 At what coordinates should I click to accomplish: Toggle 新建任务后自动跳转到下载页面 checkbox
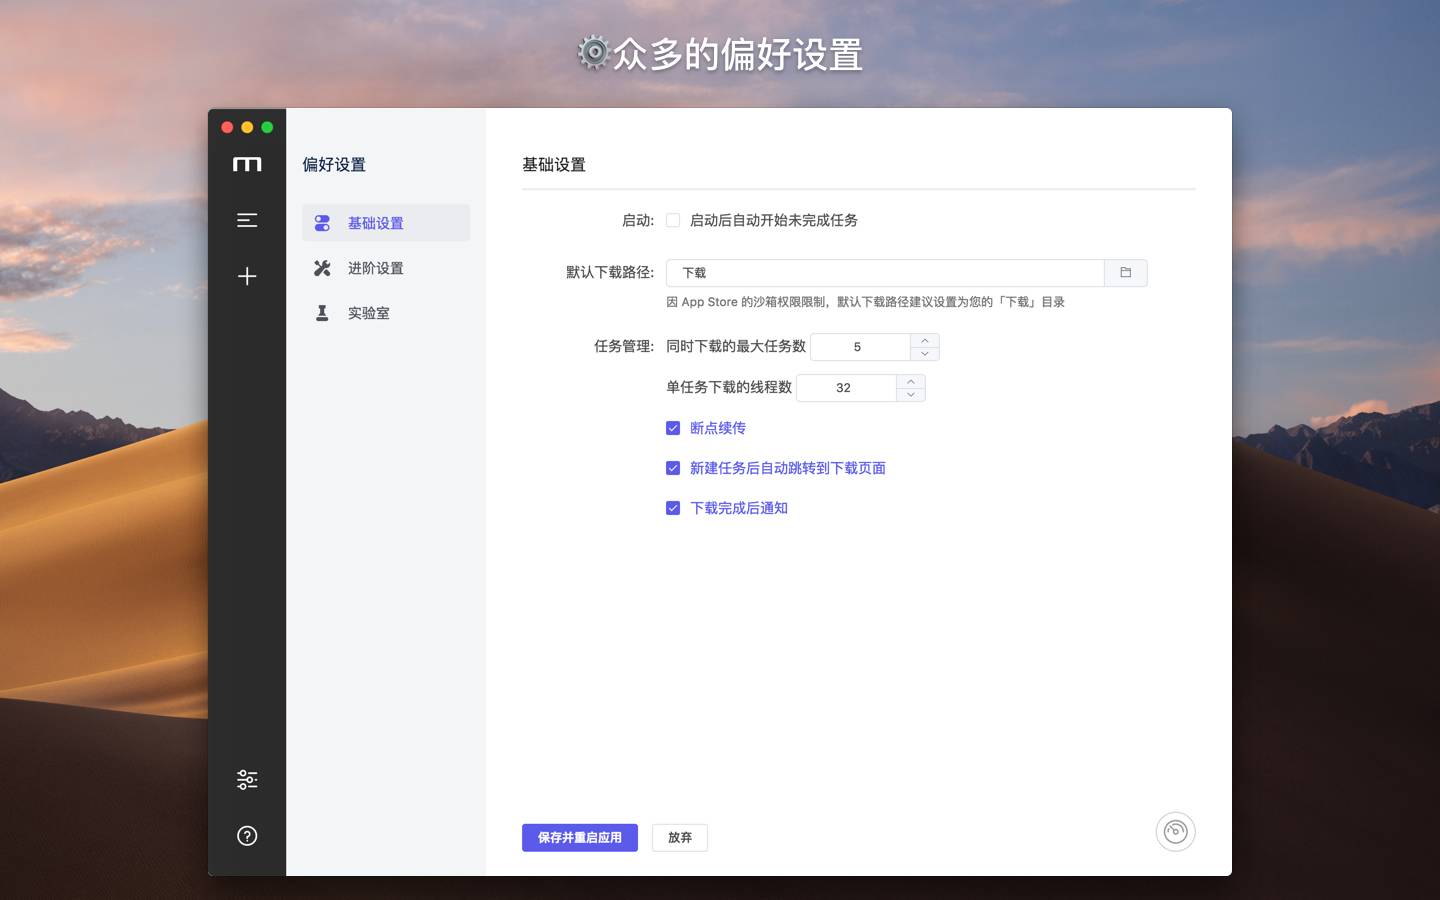click(x=673, y=468)
